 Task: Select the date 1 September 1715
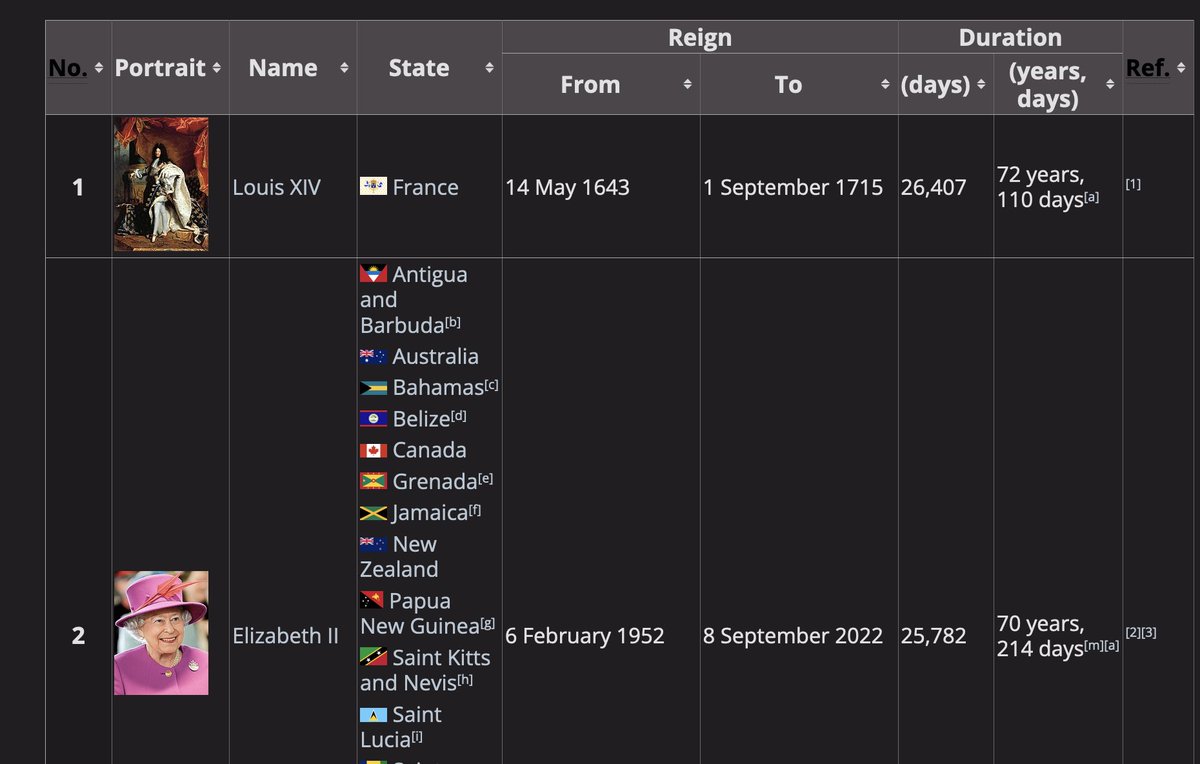793,187
